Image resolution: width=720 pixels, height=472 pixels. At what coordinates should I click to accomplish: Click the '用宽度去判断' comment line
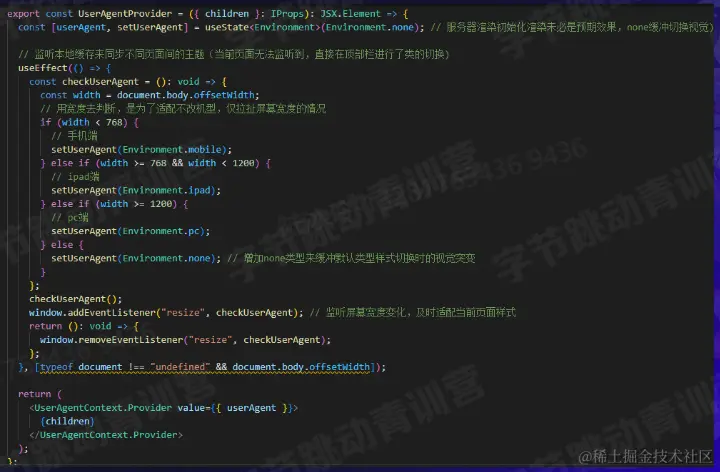(183, 109)
